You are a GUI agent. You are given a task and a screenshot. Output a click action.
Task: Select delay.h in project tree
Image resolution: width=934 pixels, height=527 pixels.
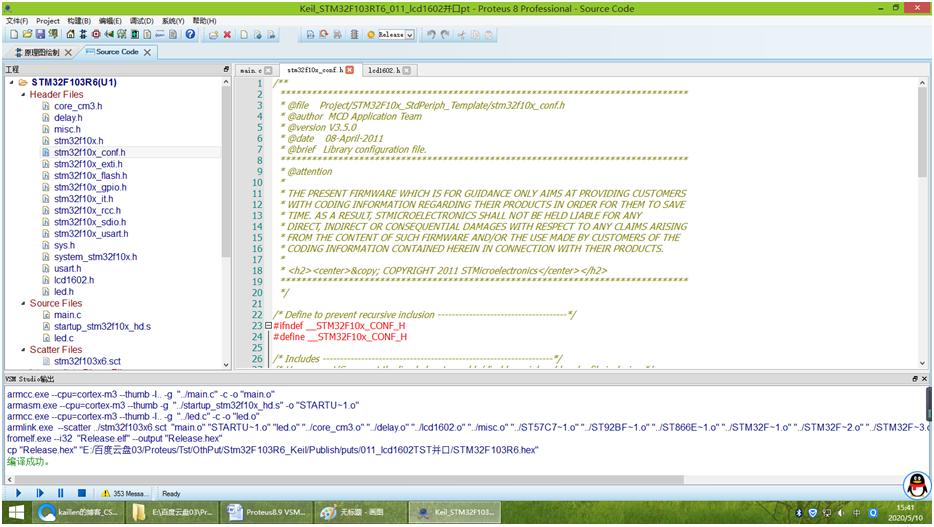[x=68, y=117]
